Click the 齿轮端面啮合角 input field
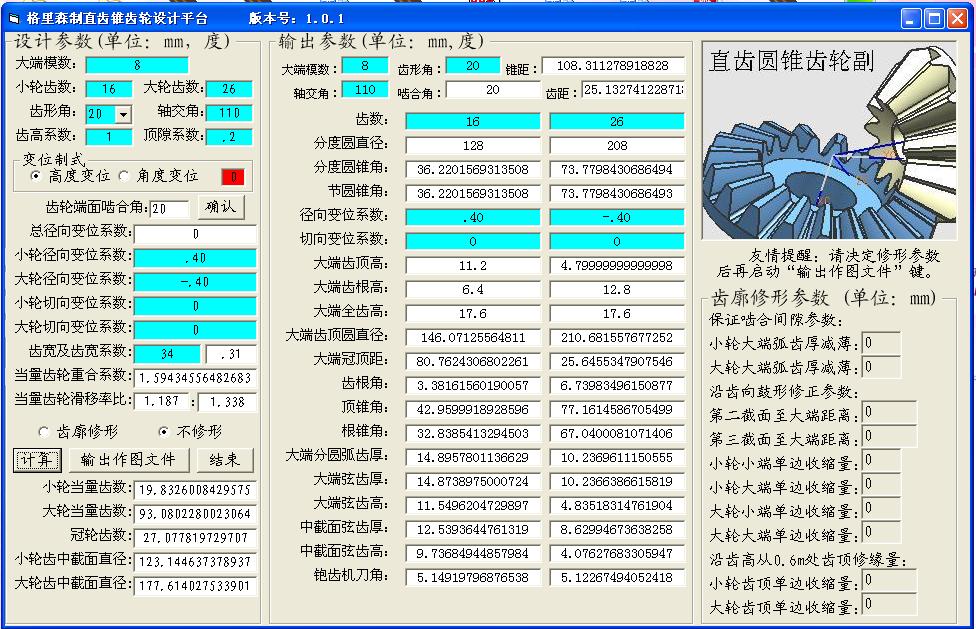This screenshot has height=629, width=976. pos(169,209)
